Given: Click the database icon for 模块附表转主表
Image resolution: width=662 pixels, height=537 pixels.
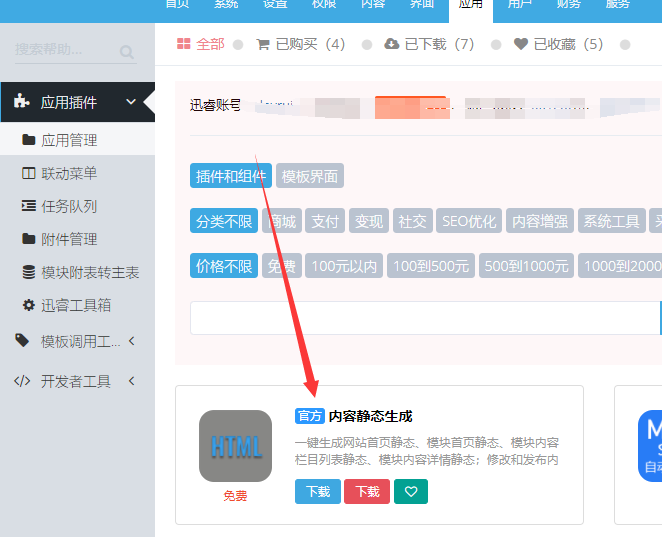Looking at the screenshot, I should click(28, 272).
